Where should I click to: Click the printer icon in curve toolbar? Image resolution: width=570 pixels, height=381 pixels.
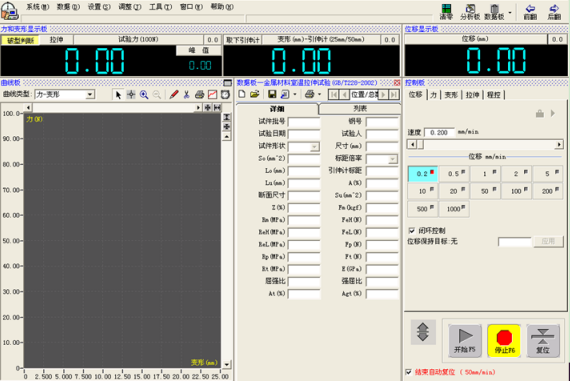(x=199, y=95)
